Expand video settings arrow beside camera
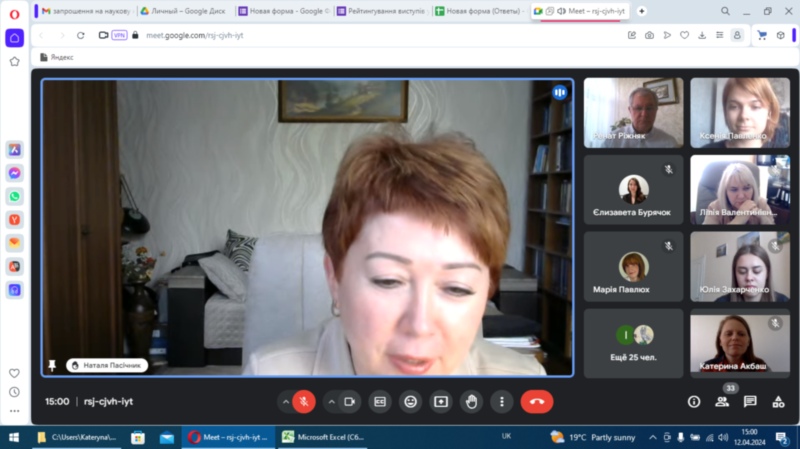This screenshot has height=449, width=800. pos(332,401)
